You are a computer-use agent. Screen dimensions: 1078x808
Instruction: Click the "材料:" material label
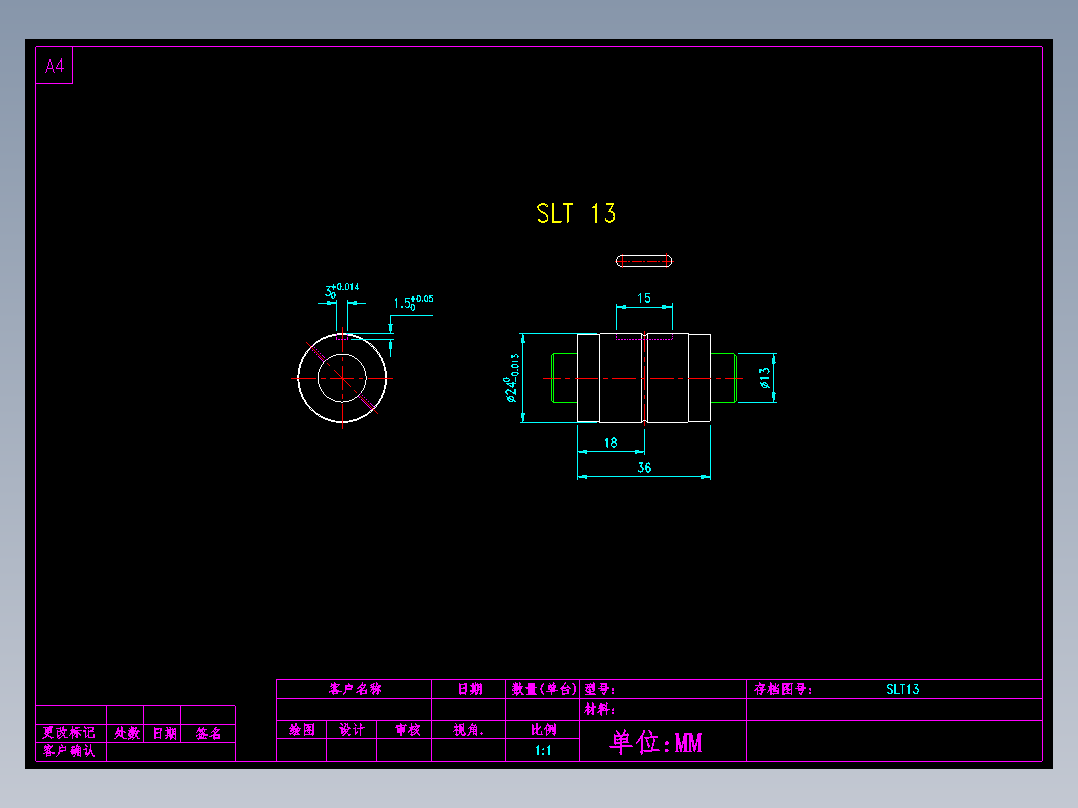(600, 709)
